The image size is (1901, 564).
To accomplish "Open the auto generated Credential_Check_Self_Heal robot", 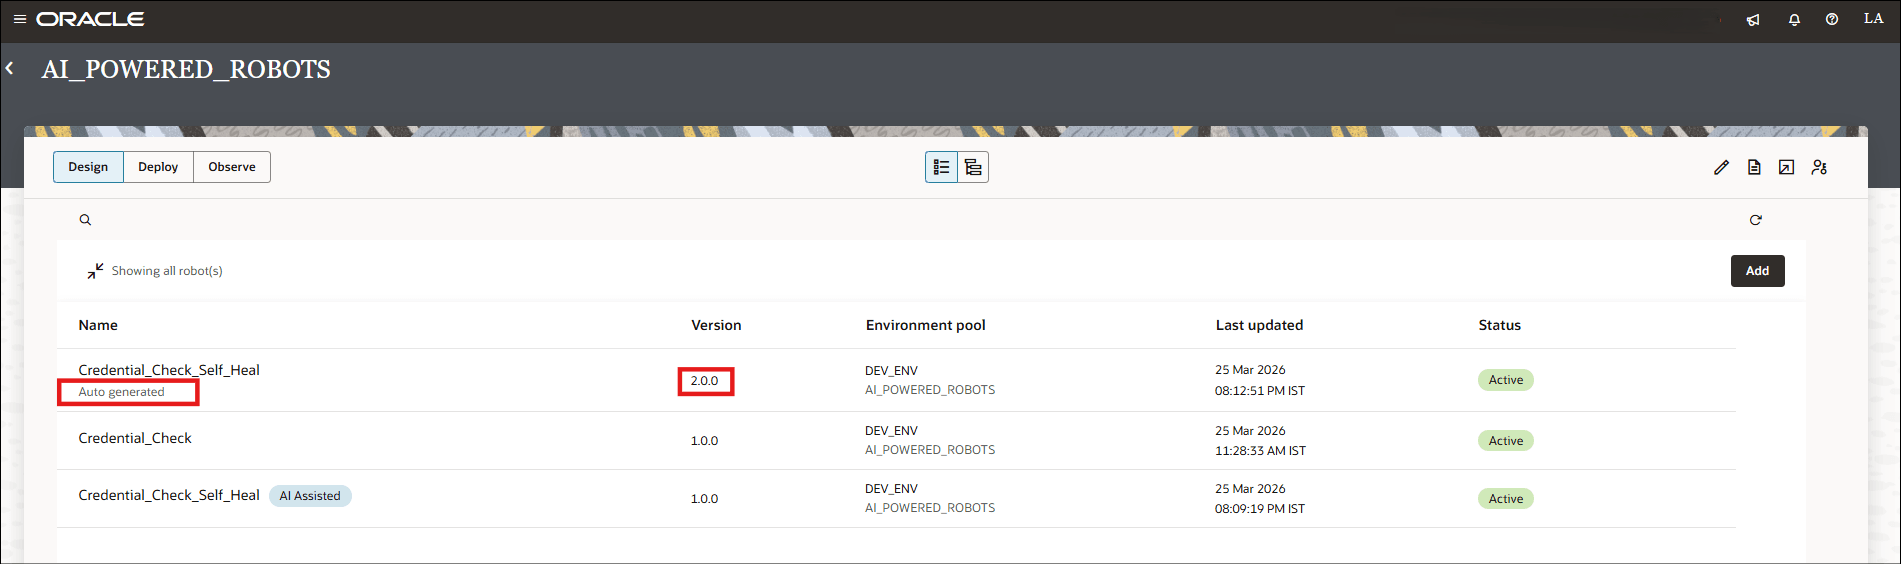I will [x=169, y=370].
